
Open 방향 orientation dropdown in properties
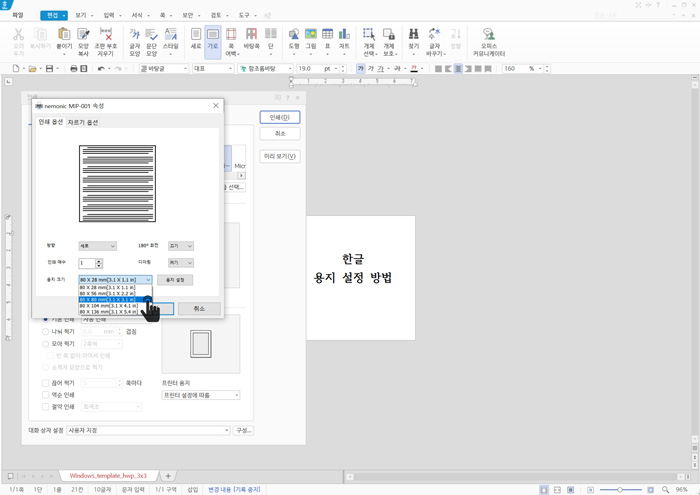pos(97,246)
